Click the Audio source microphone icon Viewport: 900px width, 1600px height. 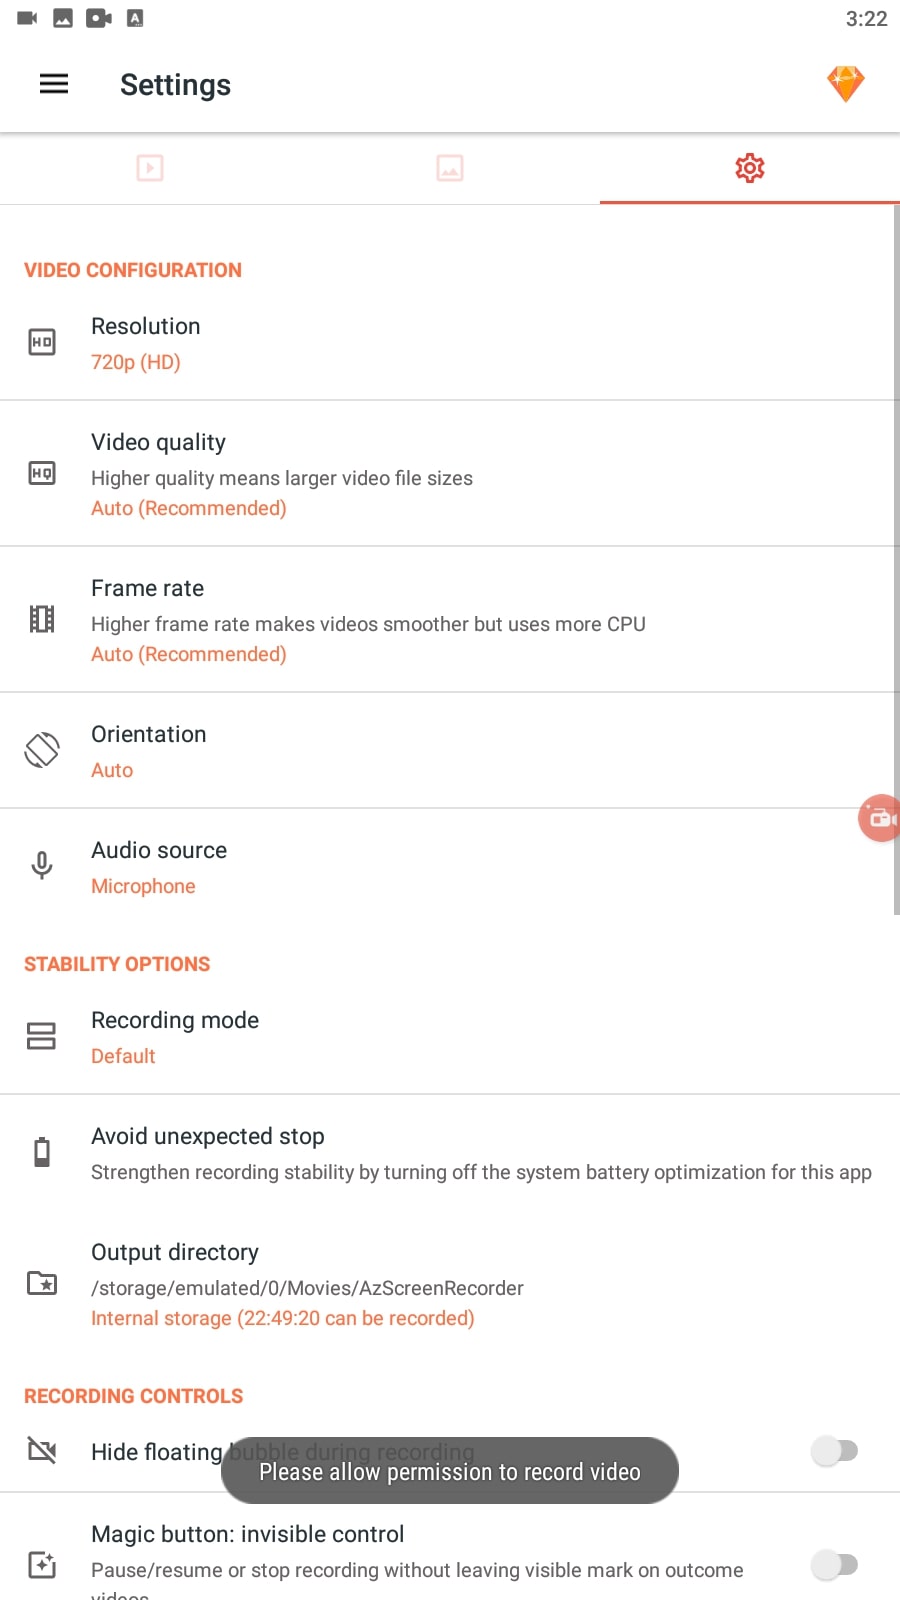click(x=42, y=865)
